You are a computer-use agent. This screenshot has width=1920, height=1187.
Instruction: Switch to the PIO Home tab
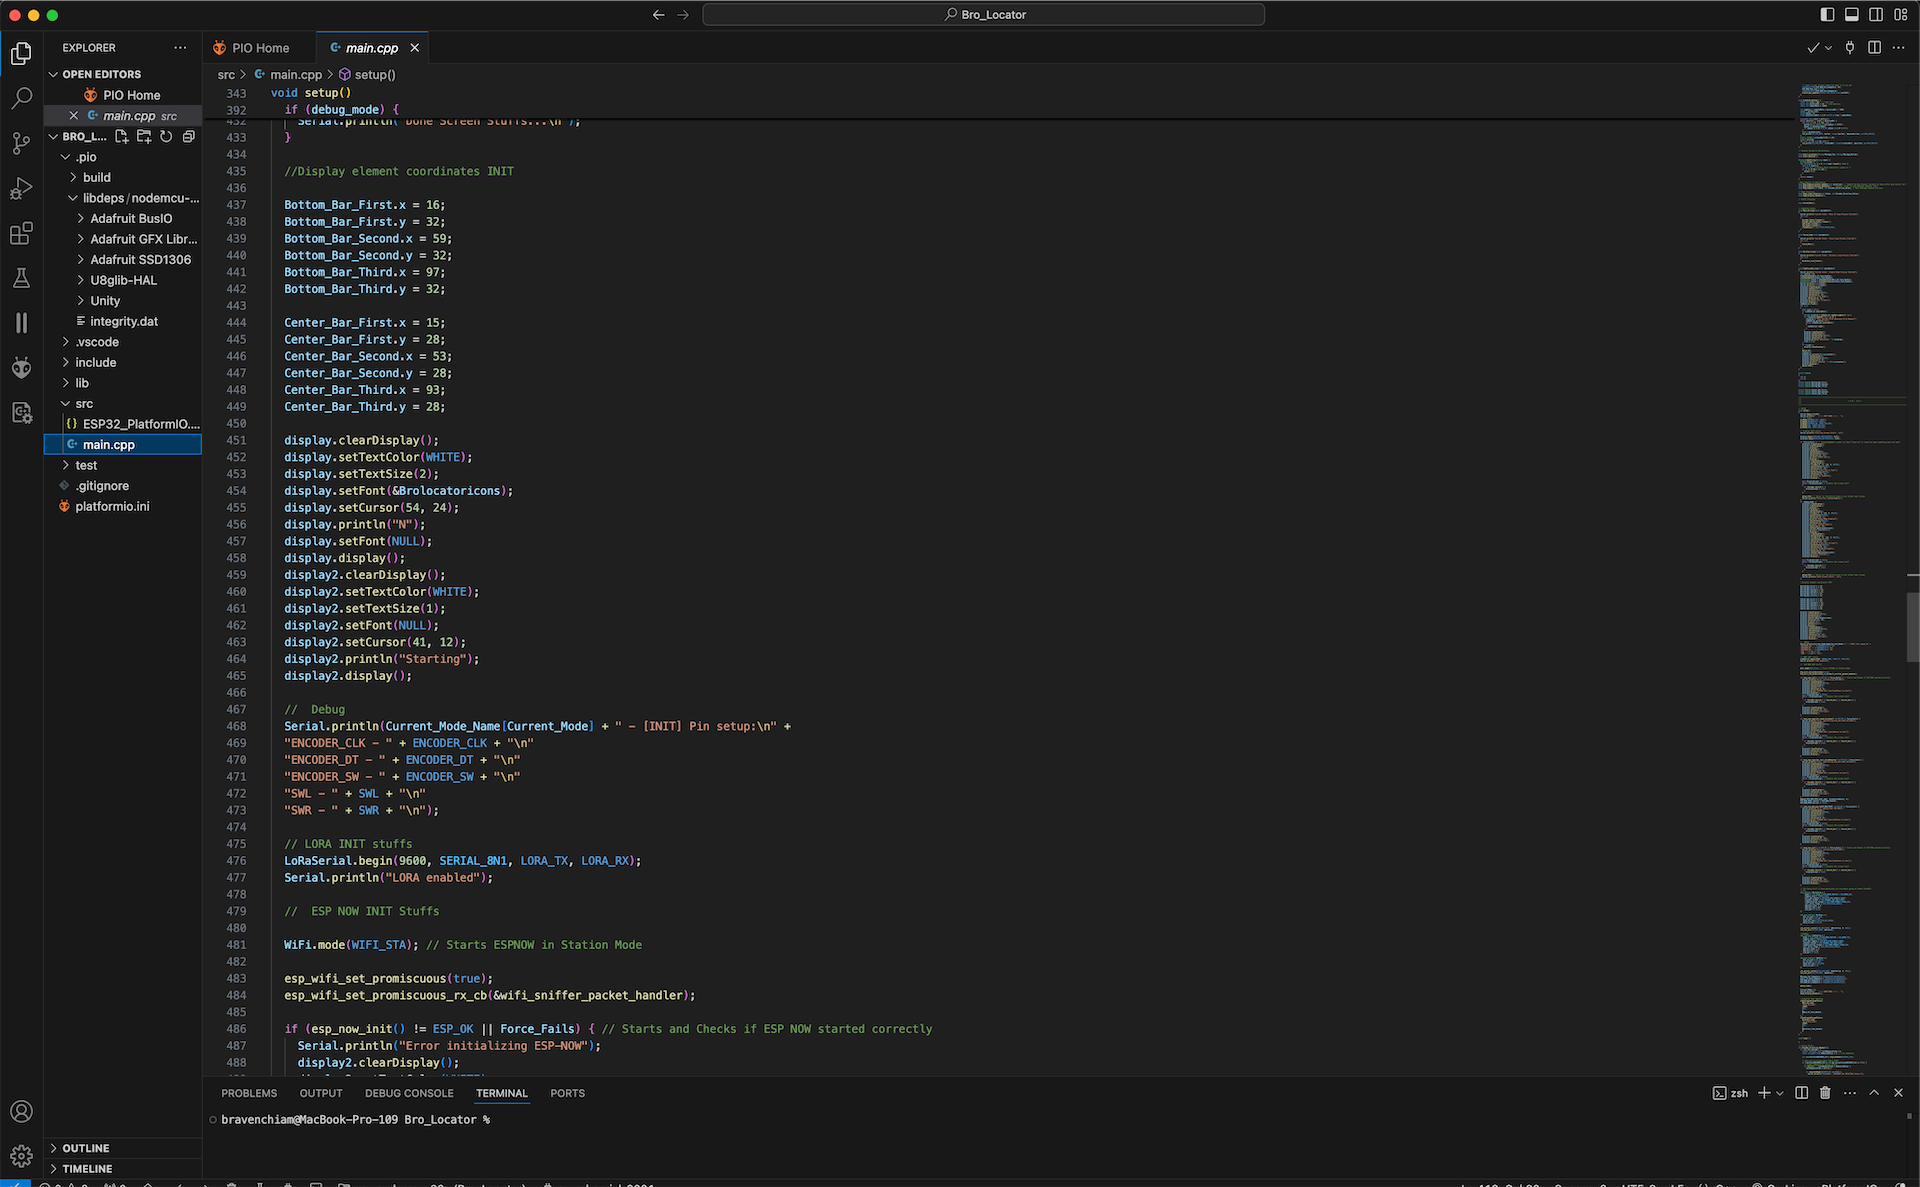(260, 48)
